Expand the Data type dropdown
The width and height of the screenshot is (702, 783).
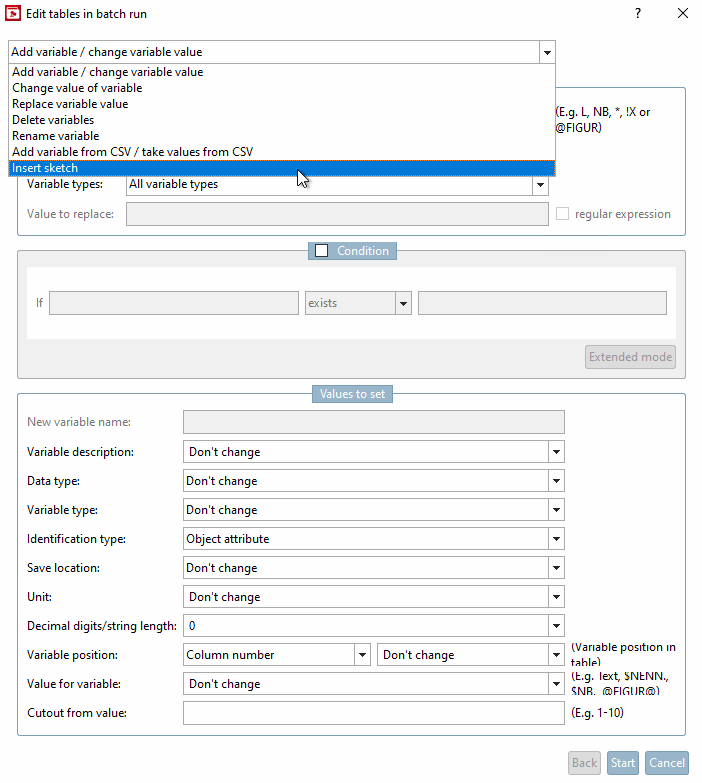tap(556, 481)
